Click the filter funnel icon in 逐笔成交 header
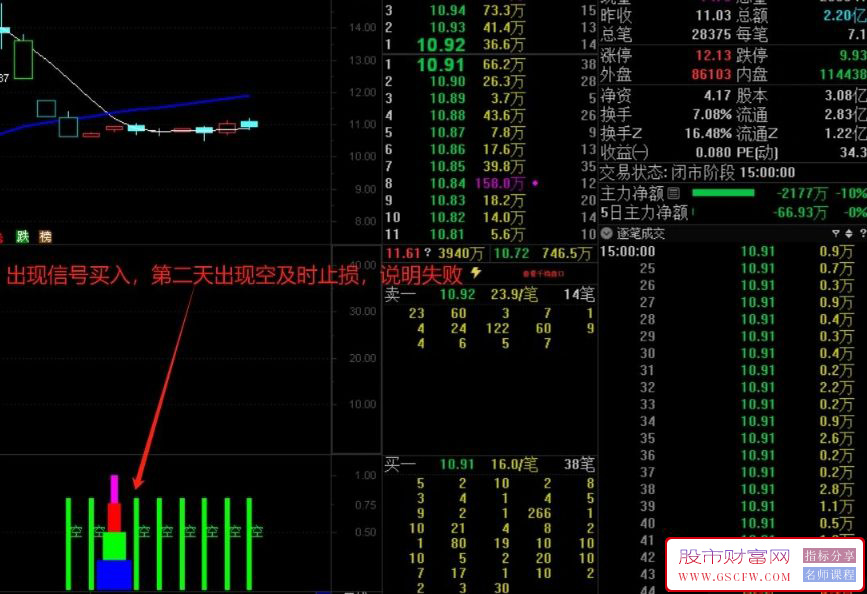This screenshot has width=867, height=594. (835, 233)
